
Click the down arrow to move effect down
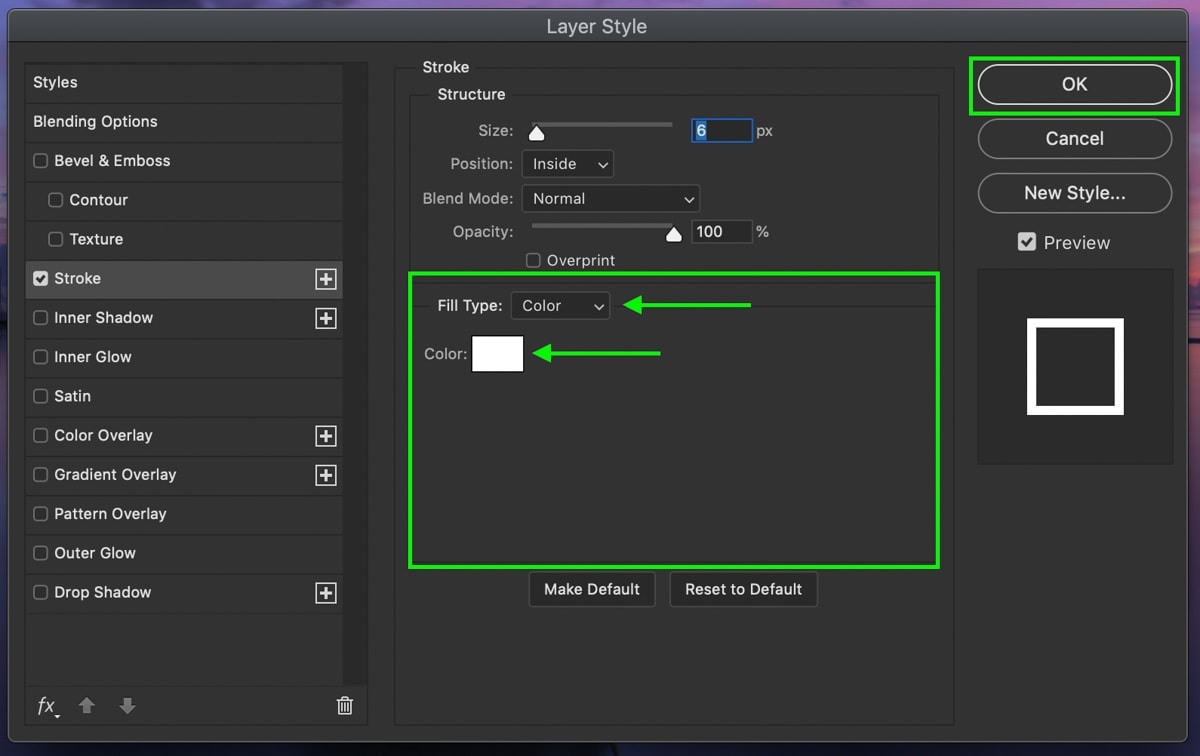pyautogui.click(x=127, y=706)
